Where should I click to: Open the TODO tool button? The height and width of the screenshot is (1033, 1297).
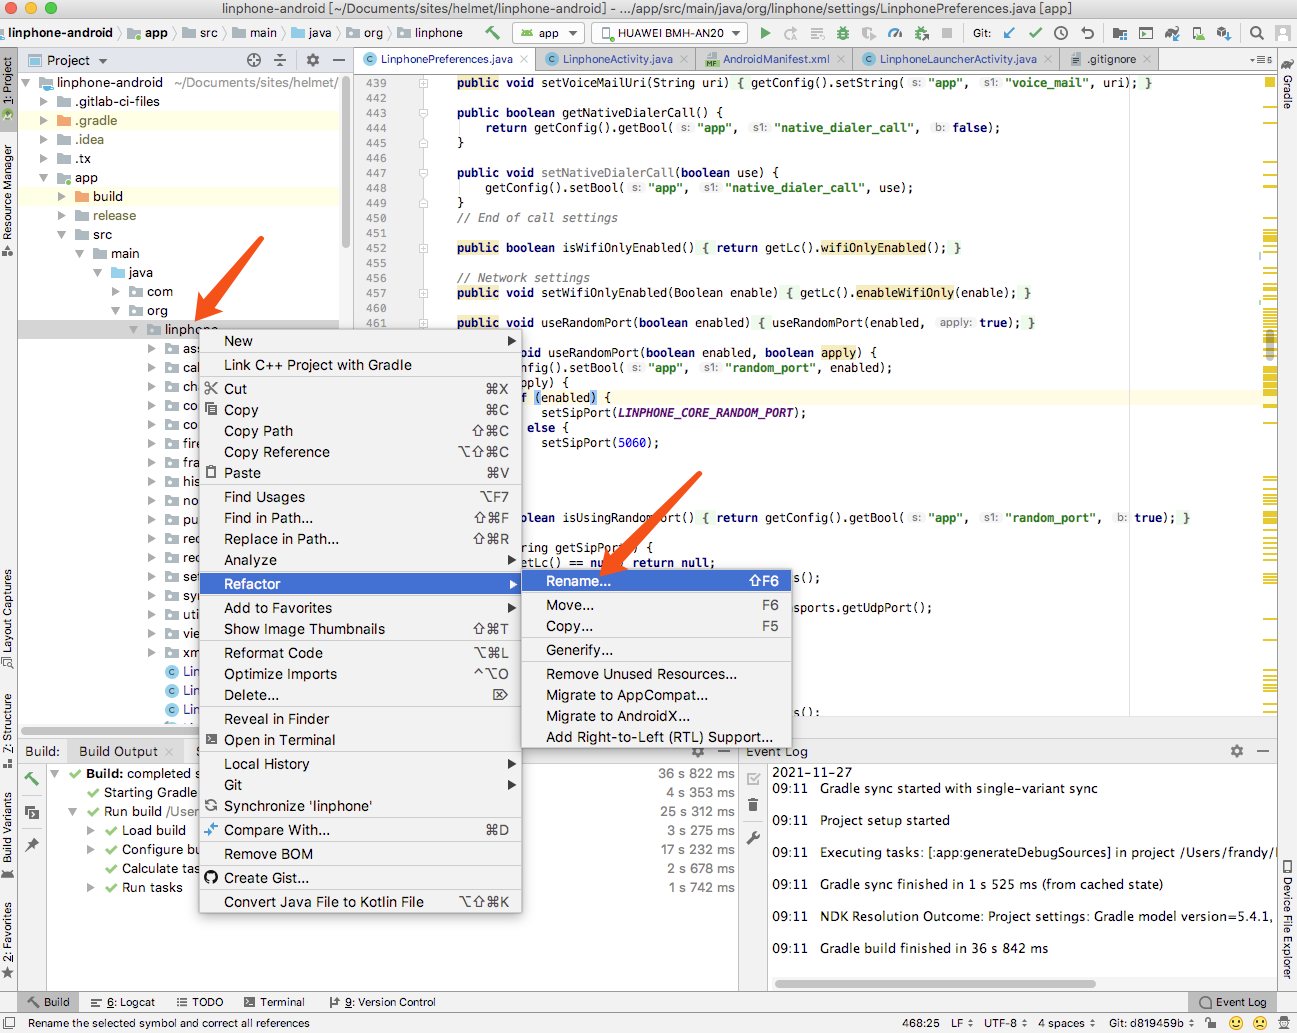[x=200, y=1002]
